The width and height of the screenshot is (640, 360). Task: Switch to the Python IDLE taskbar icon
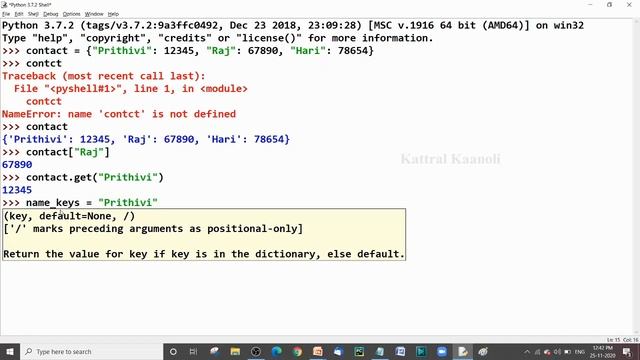tap(462, 351)
